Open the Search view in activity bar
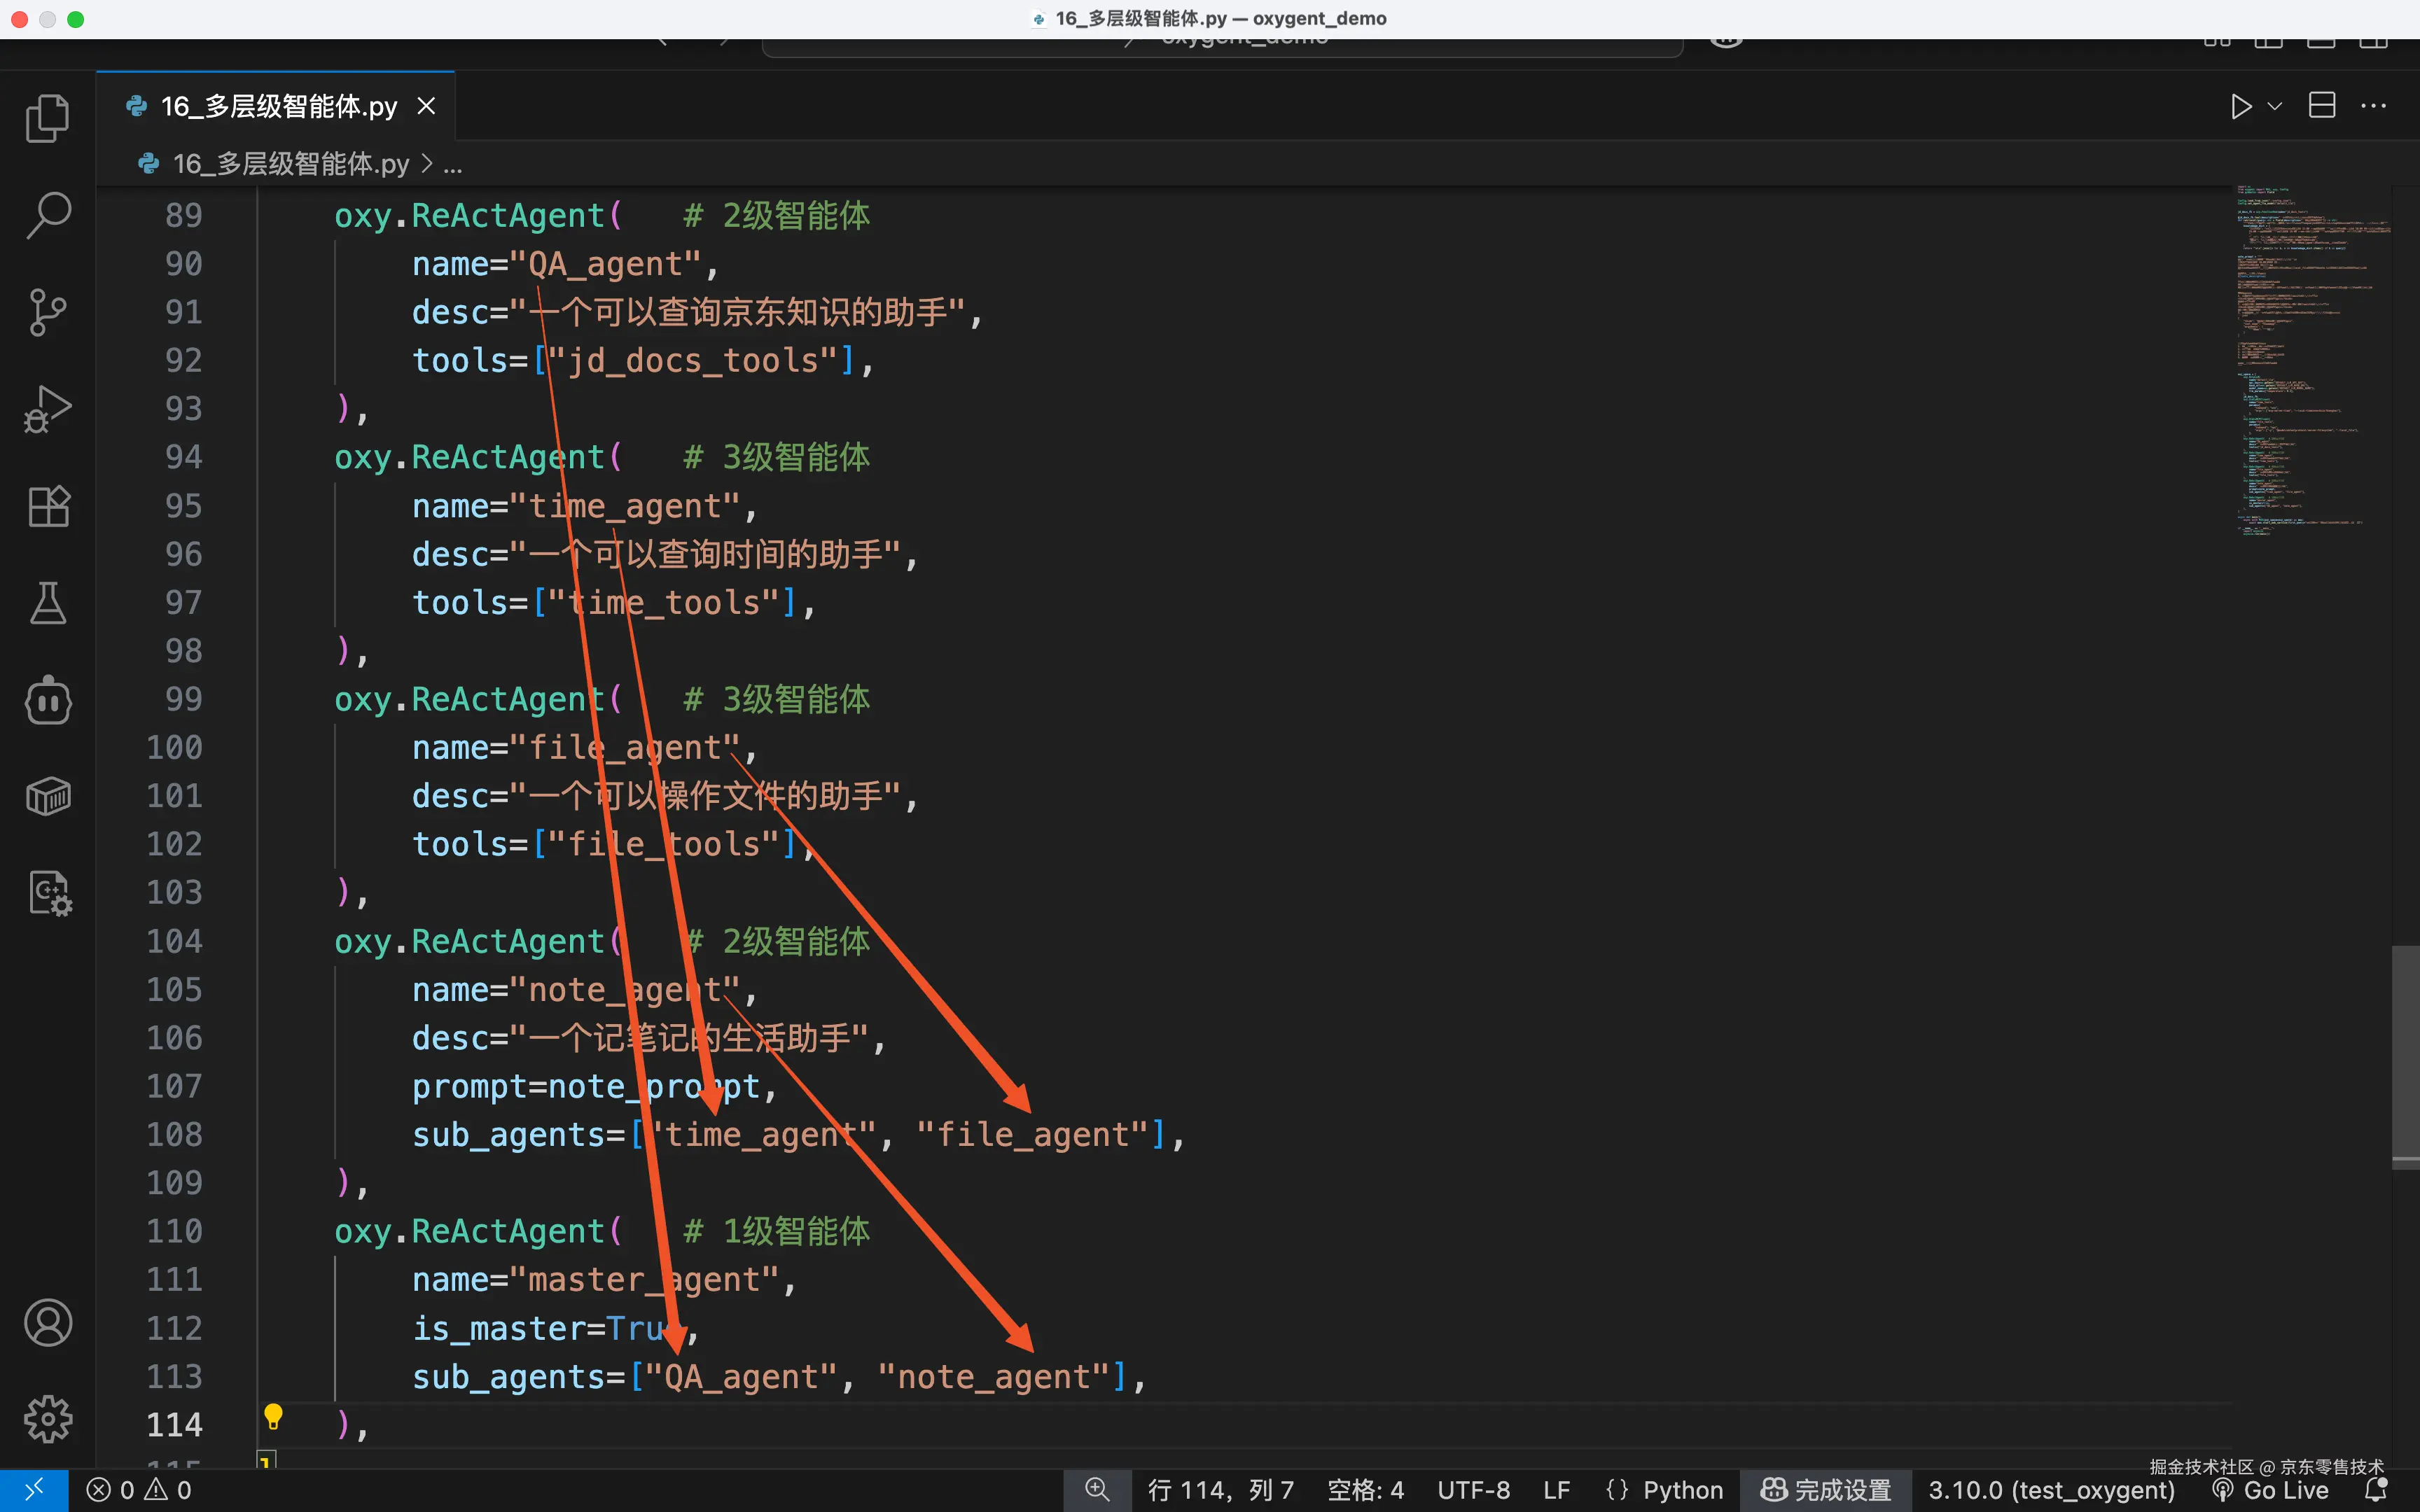The height and width of the screenshot is (1512, 2420). (x=47, y=215)
